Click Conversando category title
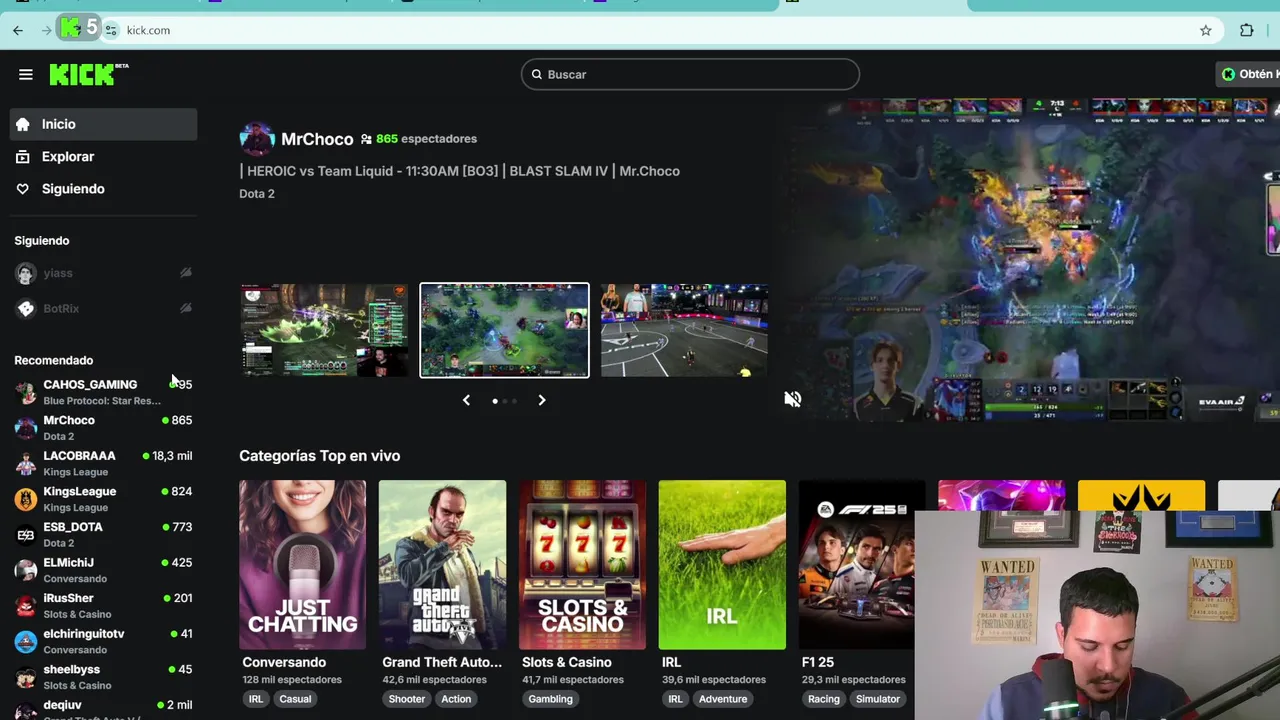1280x720 pixels. click(x=284, y=662)
